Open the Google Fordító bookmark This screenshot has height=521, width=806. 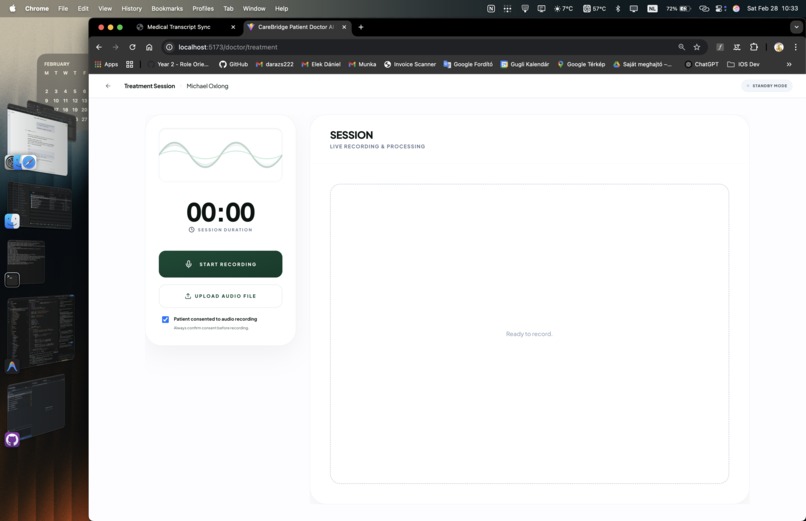[468, 64]
